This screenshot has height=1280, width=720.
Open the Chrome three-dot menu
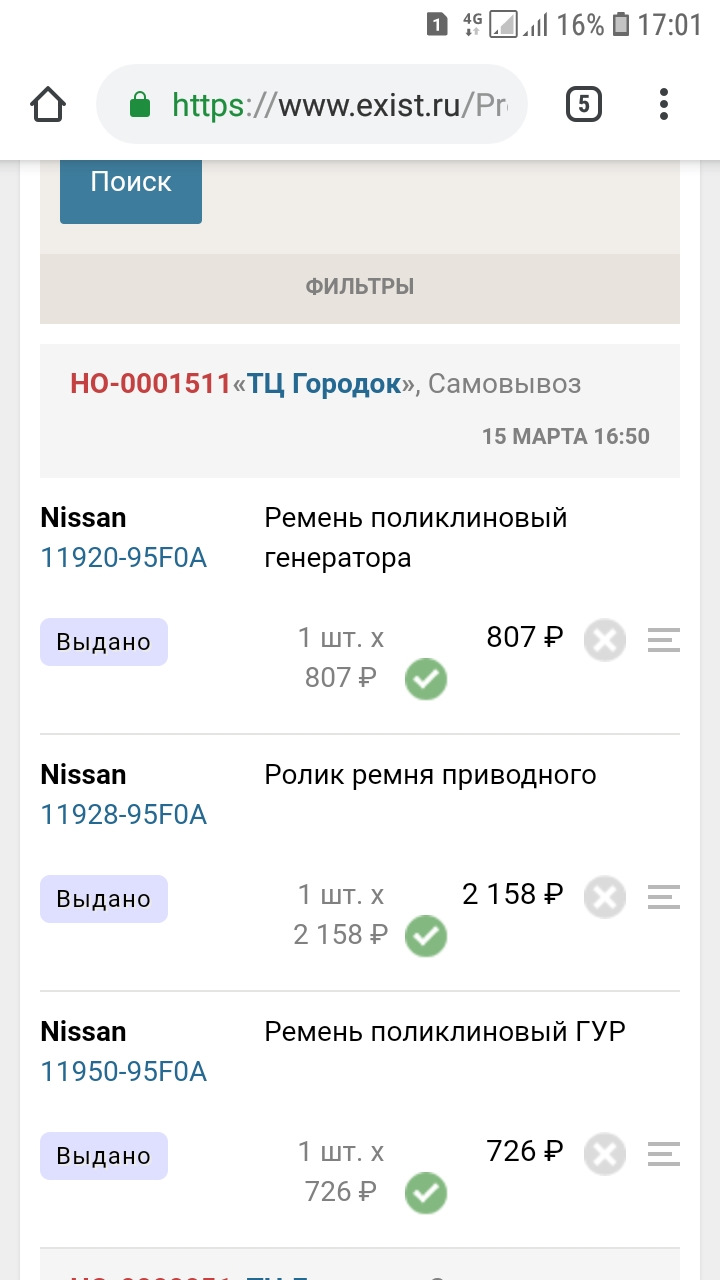click(663, 103)
